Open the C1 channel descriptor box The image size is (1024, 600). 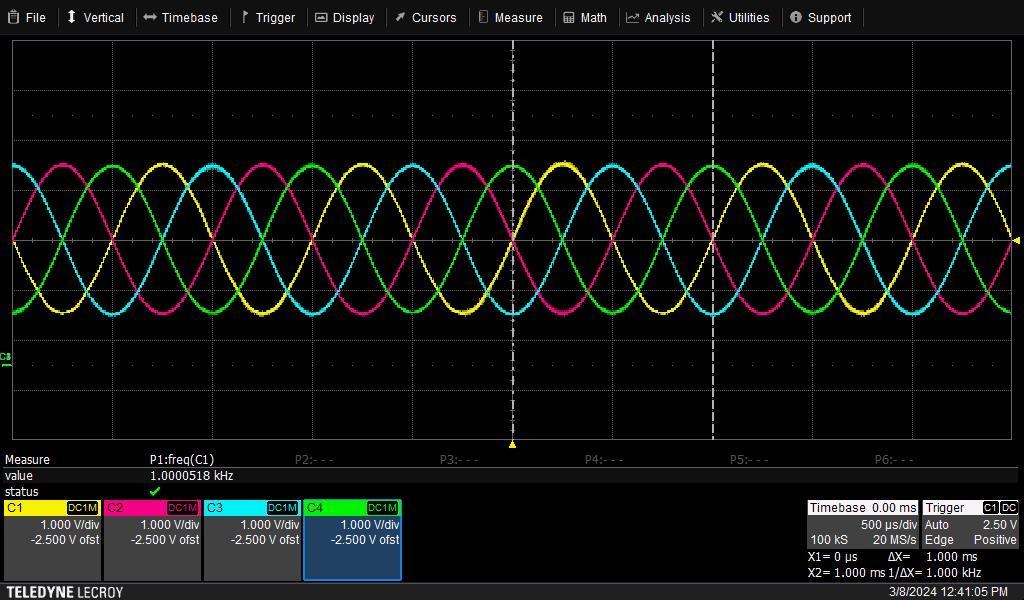(x=52, y=540)
